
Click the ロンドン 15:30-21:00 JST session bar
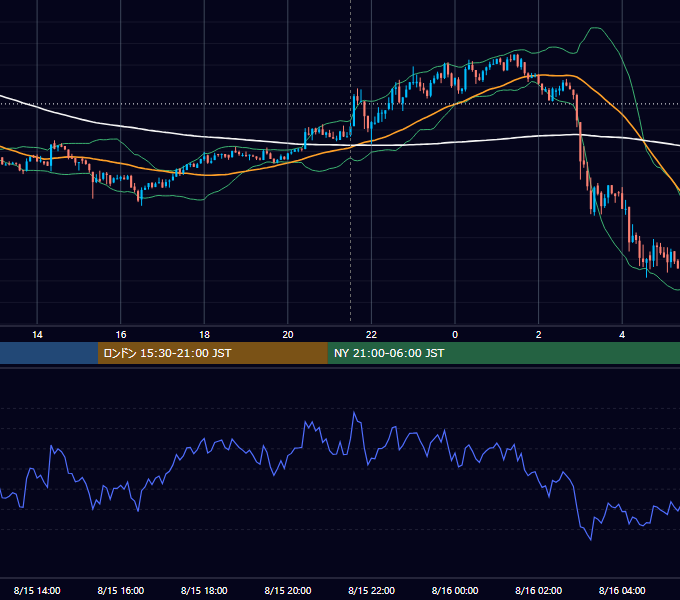coord(212,353)
